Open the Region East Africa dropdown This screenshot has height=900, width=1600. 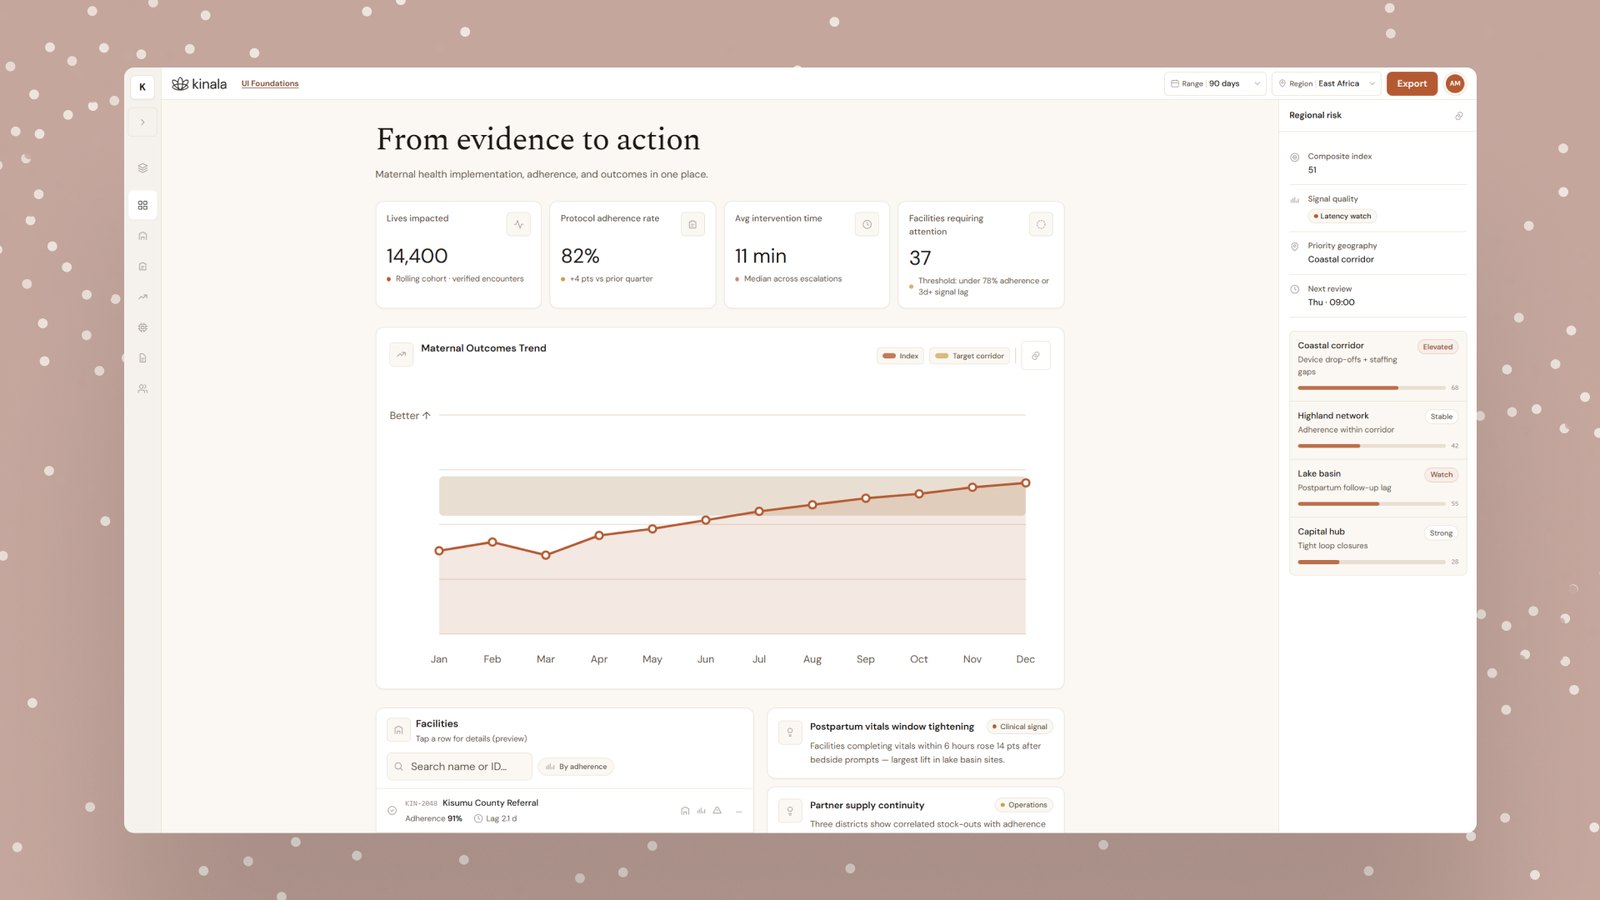[1326, 84]
